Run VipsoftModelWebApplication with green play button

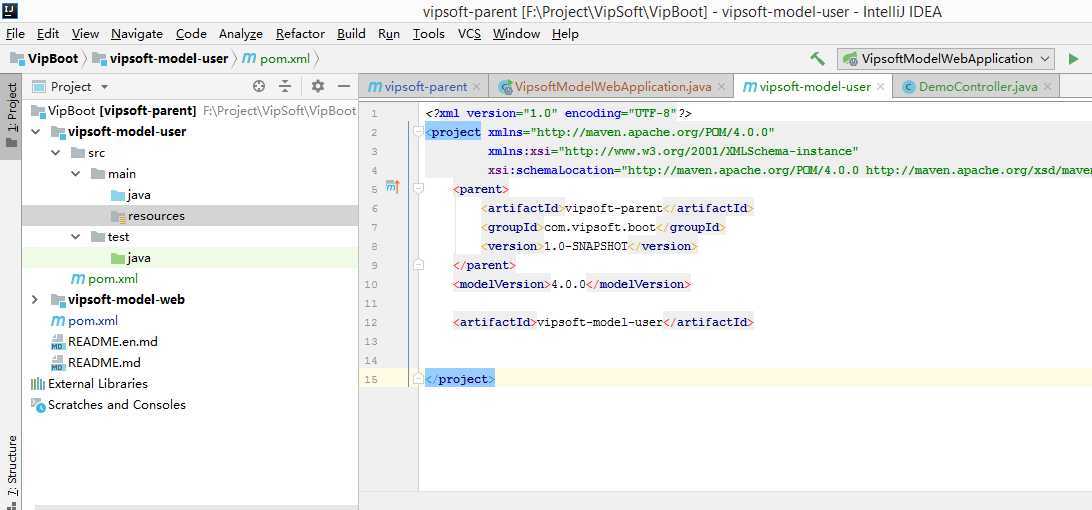(x=1073, y=59)
